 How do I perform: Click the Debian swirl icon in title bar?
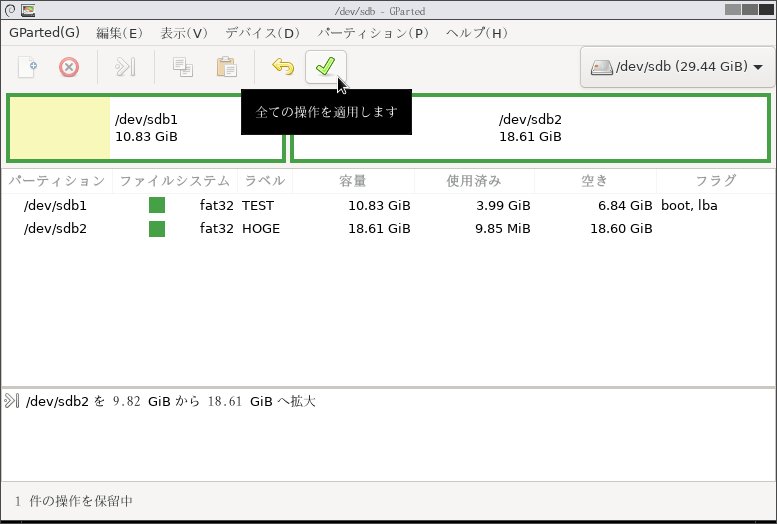(x=10, y=10)
